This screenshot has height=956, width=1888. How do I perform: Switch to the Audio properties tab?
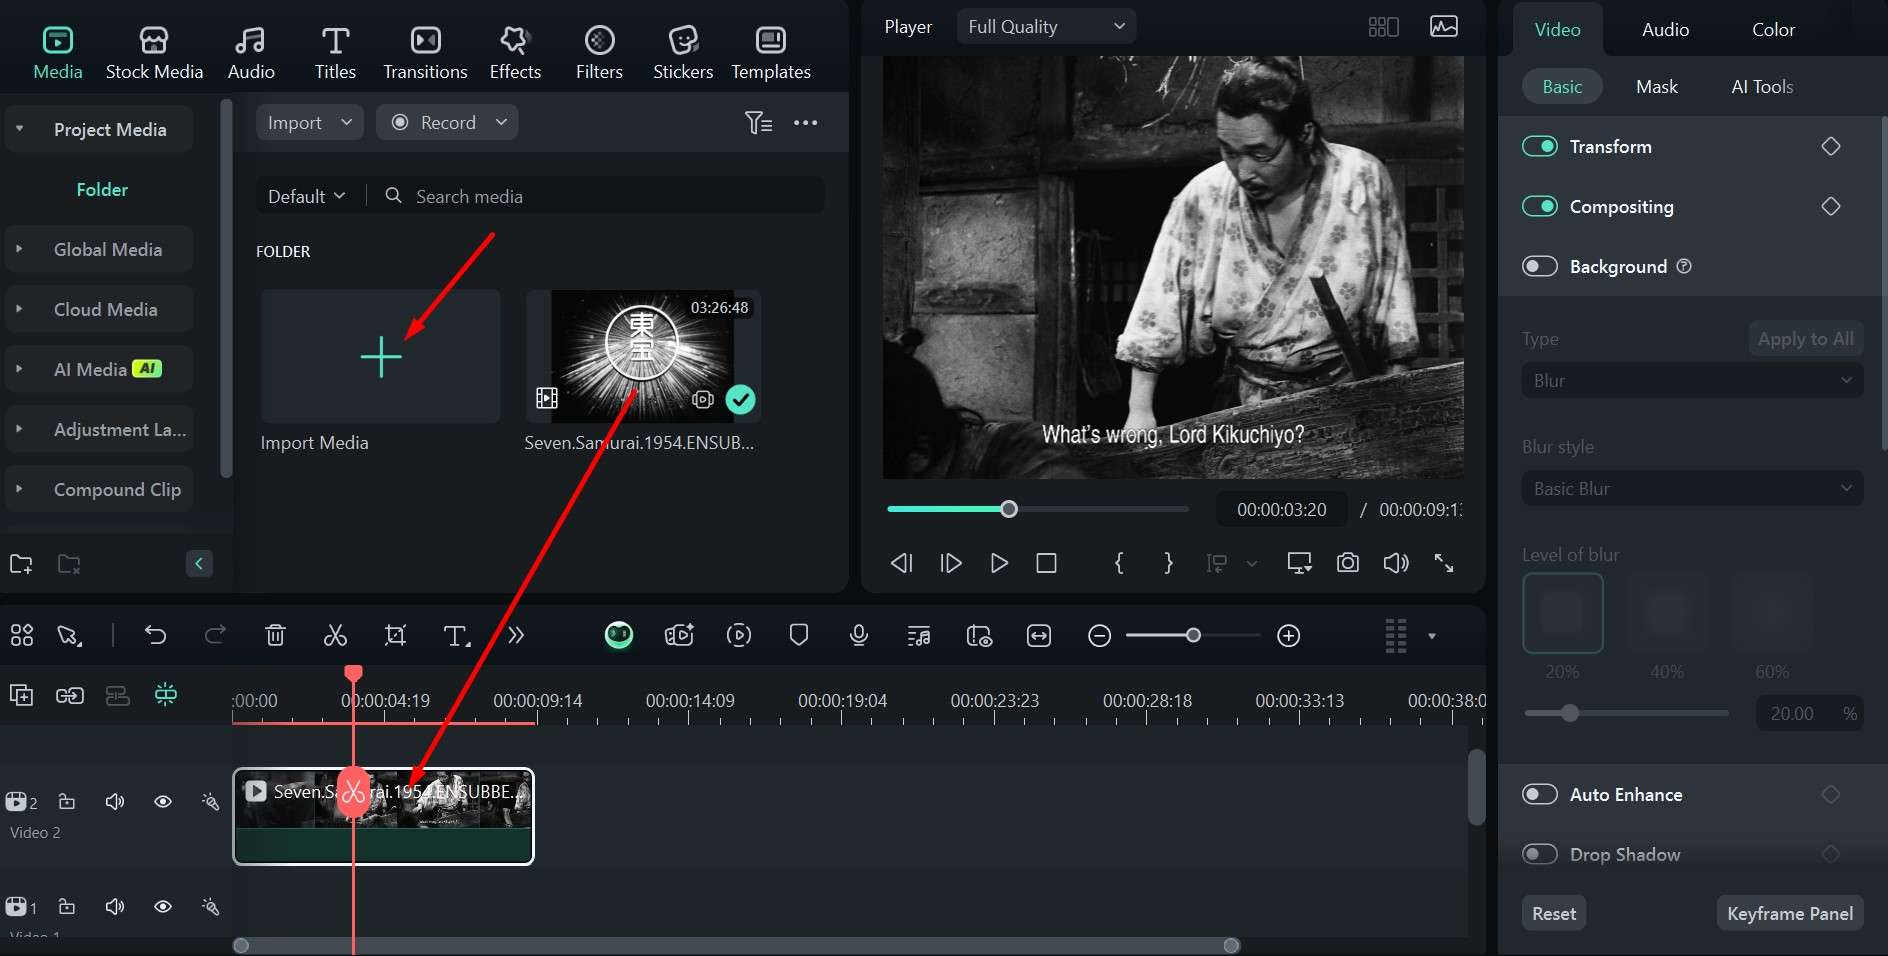click(1665, 30)
